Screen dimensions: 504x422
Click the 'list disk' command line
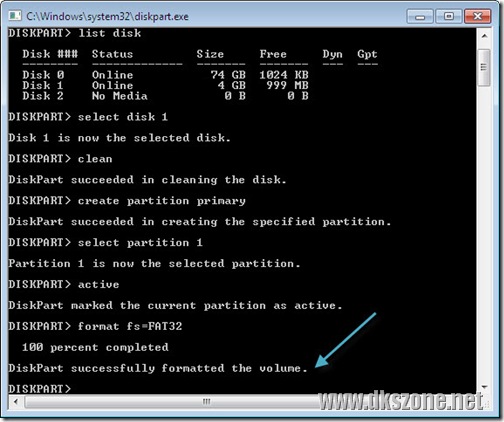[x=75, y=33]
